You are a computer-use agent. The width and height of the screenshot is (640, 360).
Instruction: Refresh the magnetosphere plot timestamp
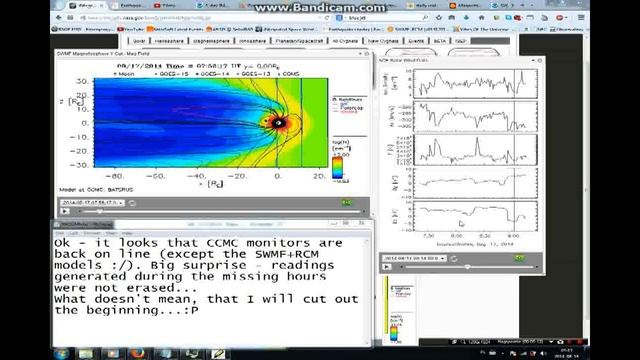point(131,202)
